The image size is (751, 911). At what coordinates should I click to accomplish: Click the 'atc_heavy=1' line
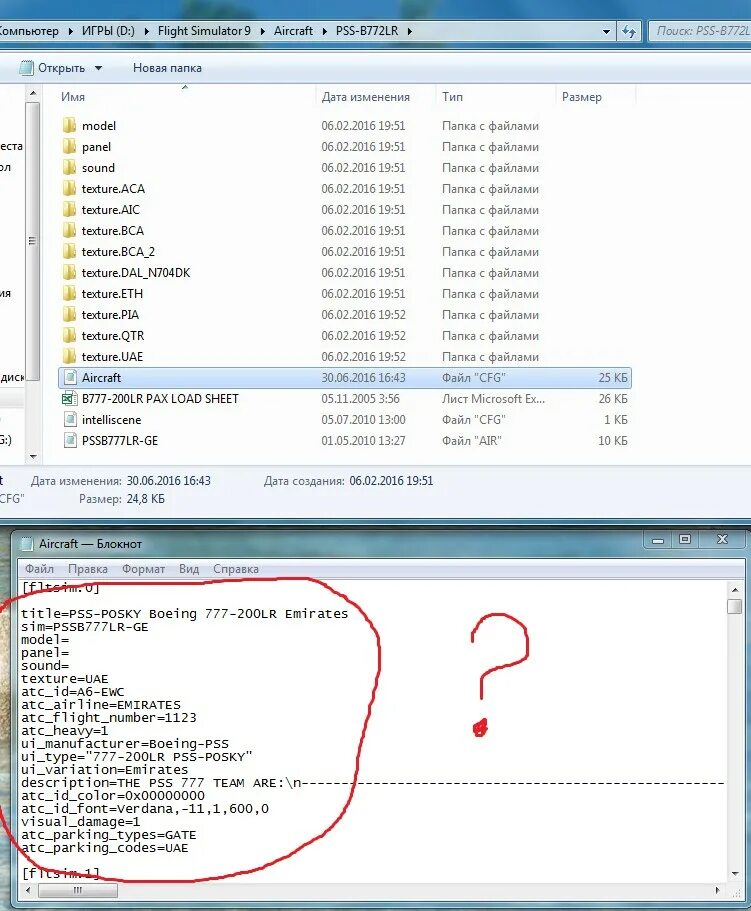pyautogui.click(x=64, y=731)
